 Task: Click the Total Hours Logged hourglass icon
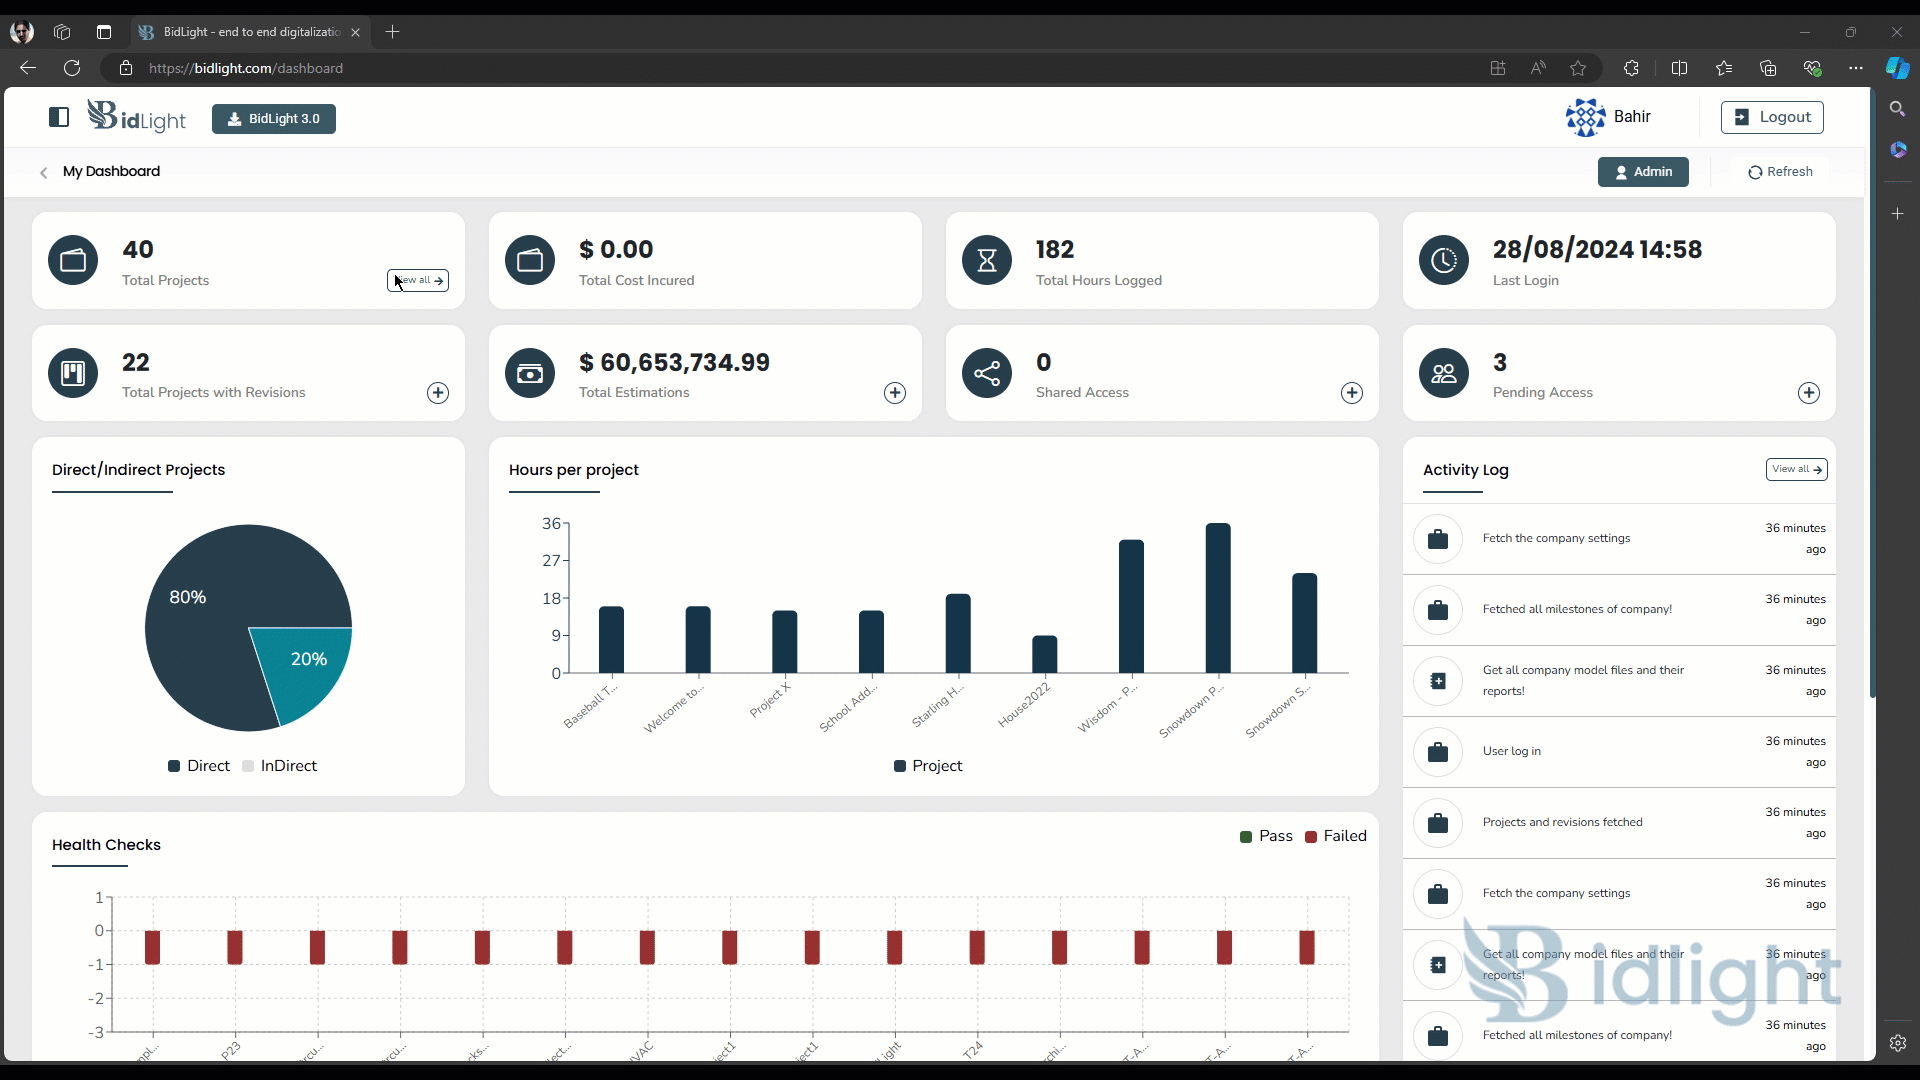pos(988,260)
